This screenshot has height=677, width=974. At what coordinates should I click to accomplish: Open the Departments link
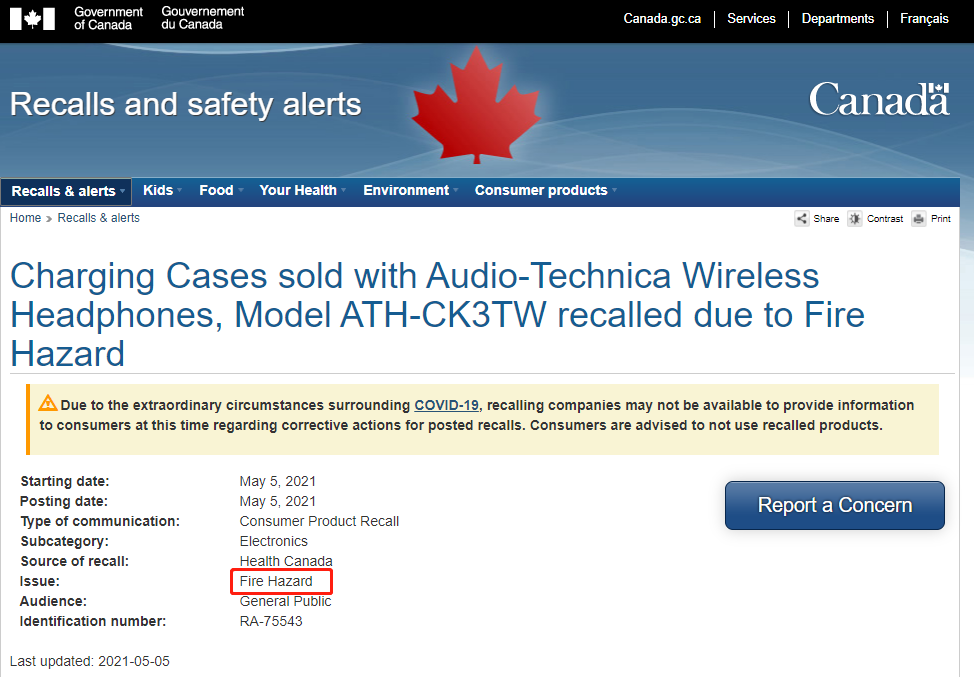837,19
